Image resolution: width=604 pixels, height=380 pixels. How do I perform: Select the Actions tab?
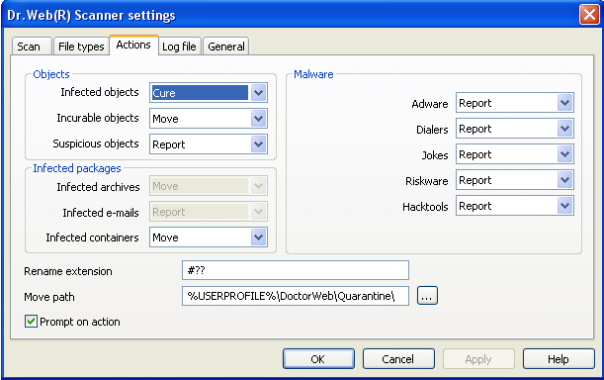(x=134, y=45)
